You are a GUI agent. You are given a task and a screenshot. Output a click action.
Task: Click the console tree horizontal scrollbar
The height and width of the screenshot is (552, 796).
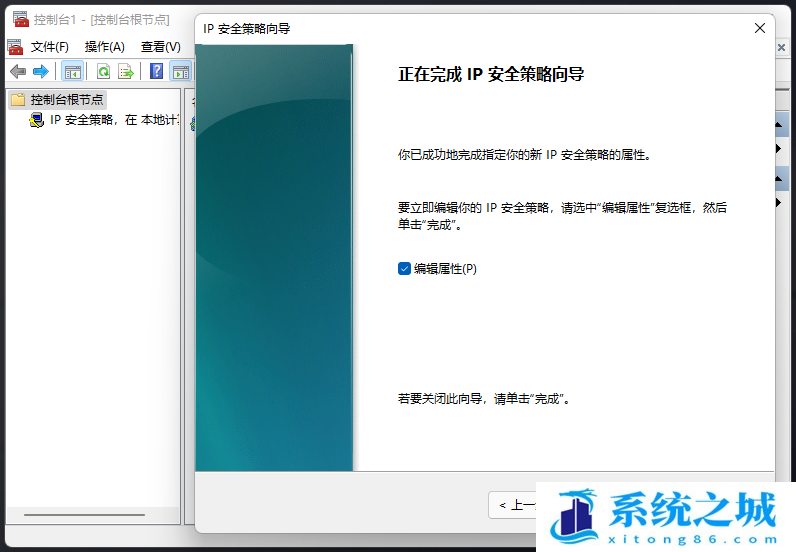pos(84,514)
